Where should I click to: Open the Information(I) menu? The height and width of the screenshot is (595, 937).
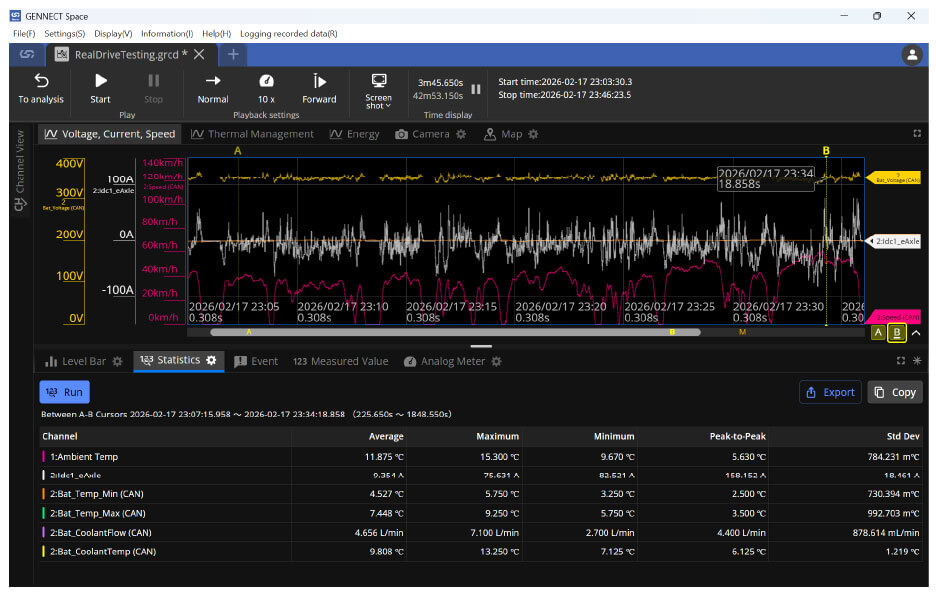click(x=167, y=33)
